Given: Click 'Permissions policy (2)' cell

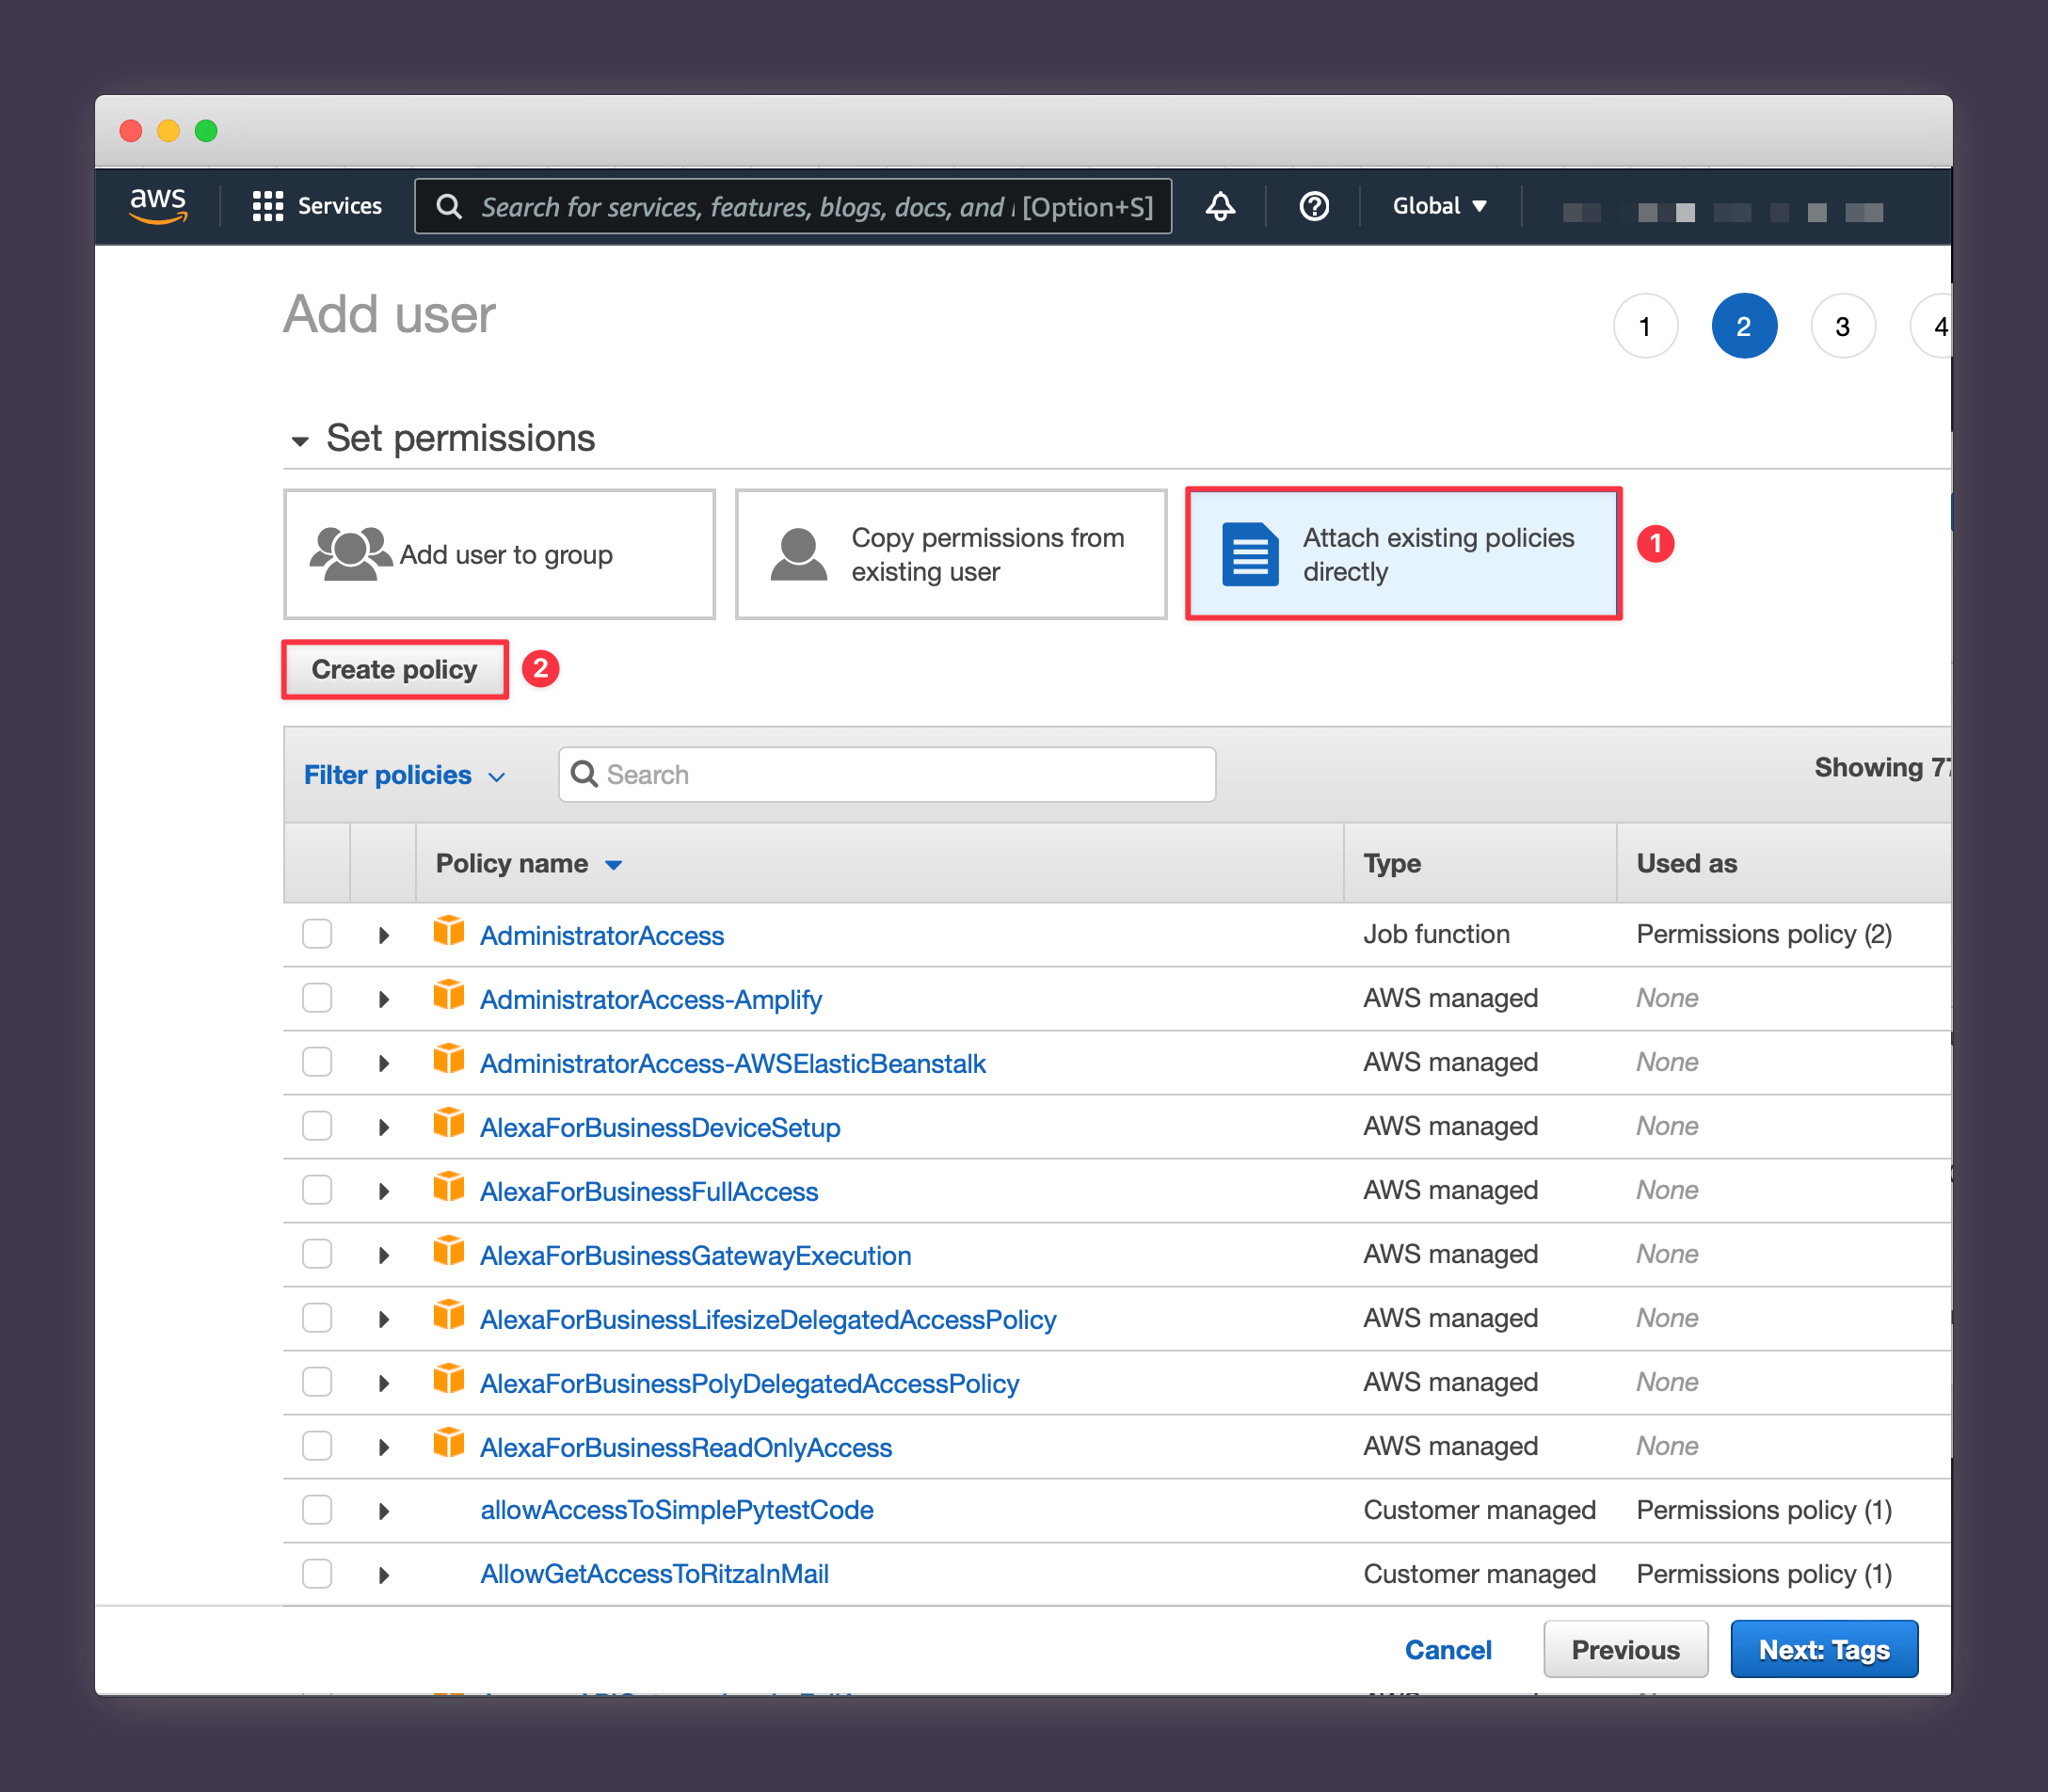Looking at the screenshot, I should coord(1764,934).
